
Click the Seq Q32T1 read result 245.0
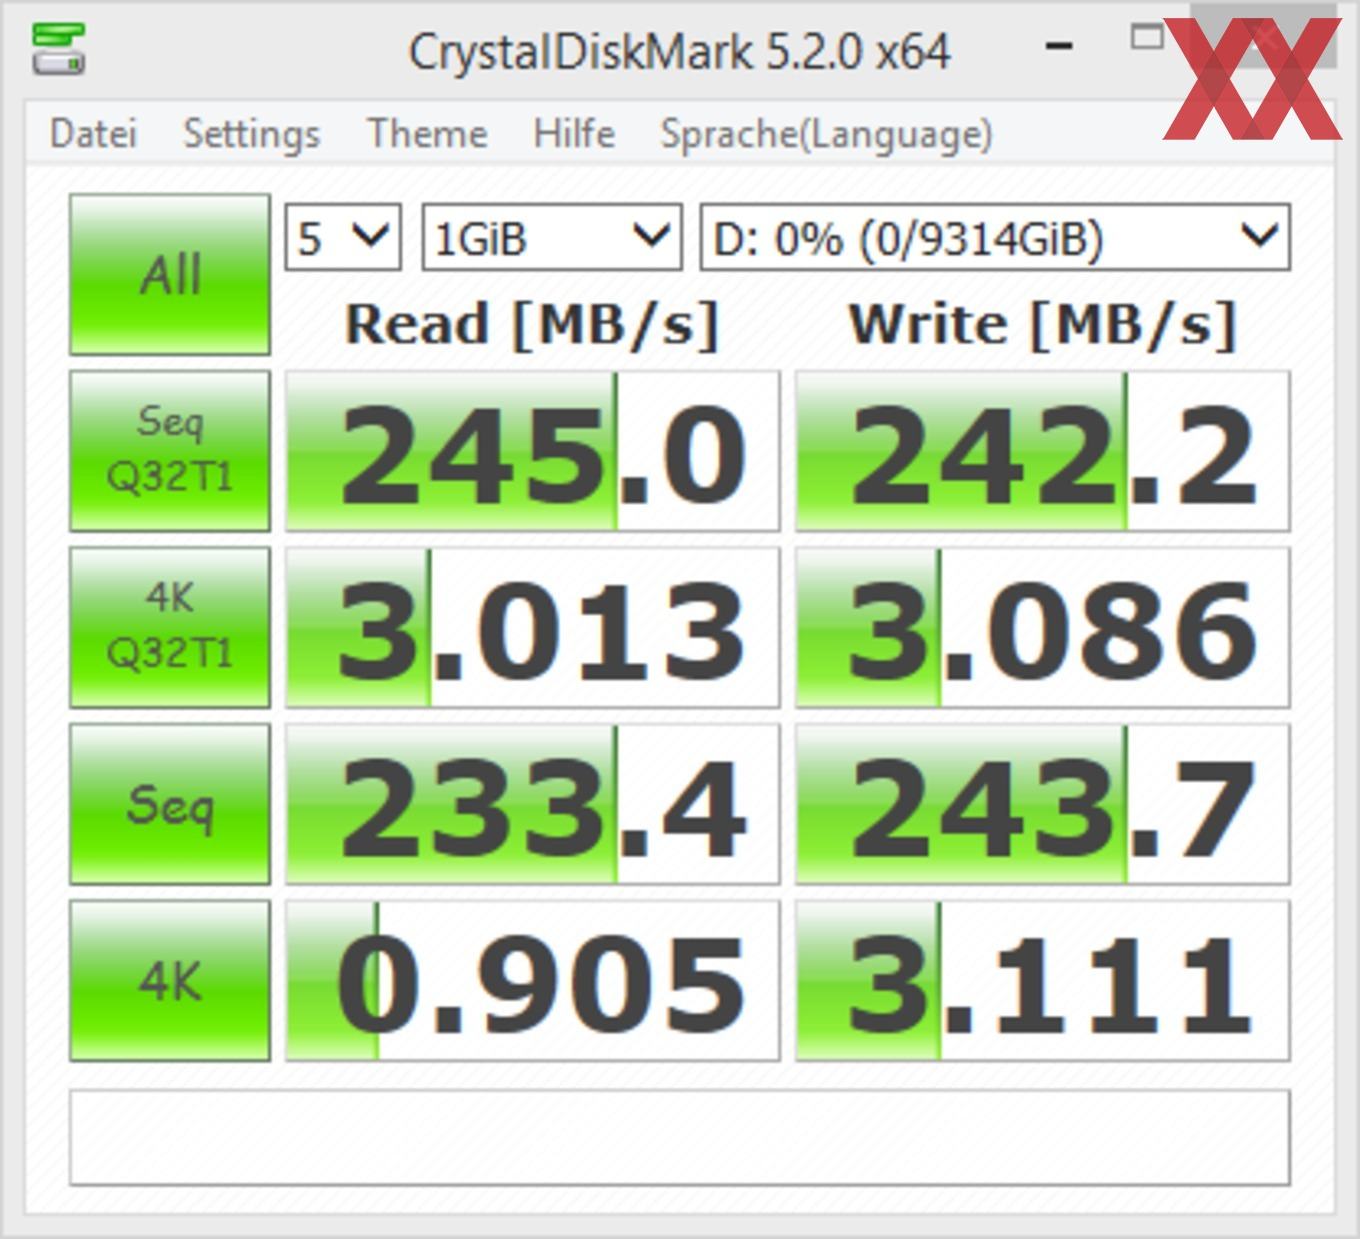(x=532, y=451)
